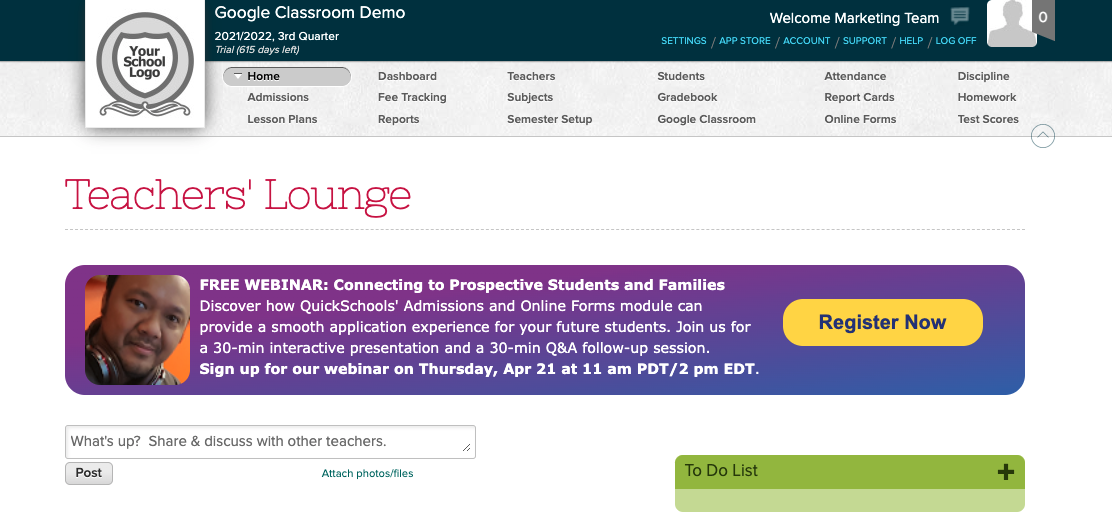1112x528 pixels.
Task: Click the Log Off link
Action: click(956, 41)
